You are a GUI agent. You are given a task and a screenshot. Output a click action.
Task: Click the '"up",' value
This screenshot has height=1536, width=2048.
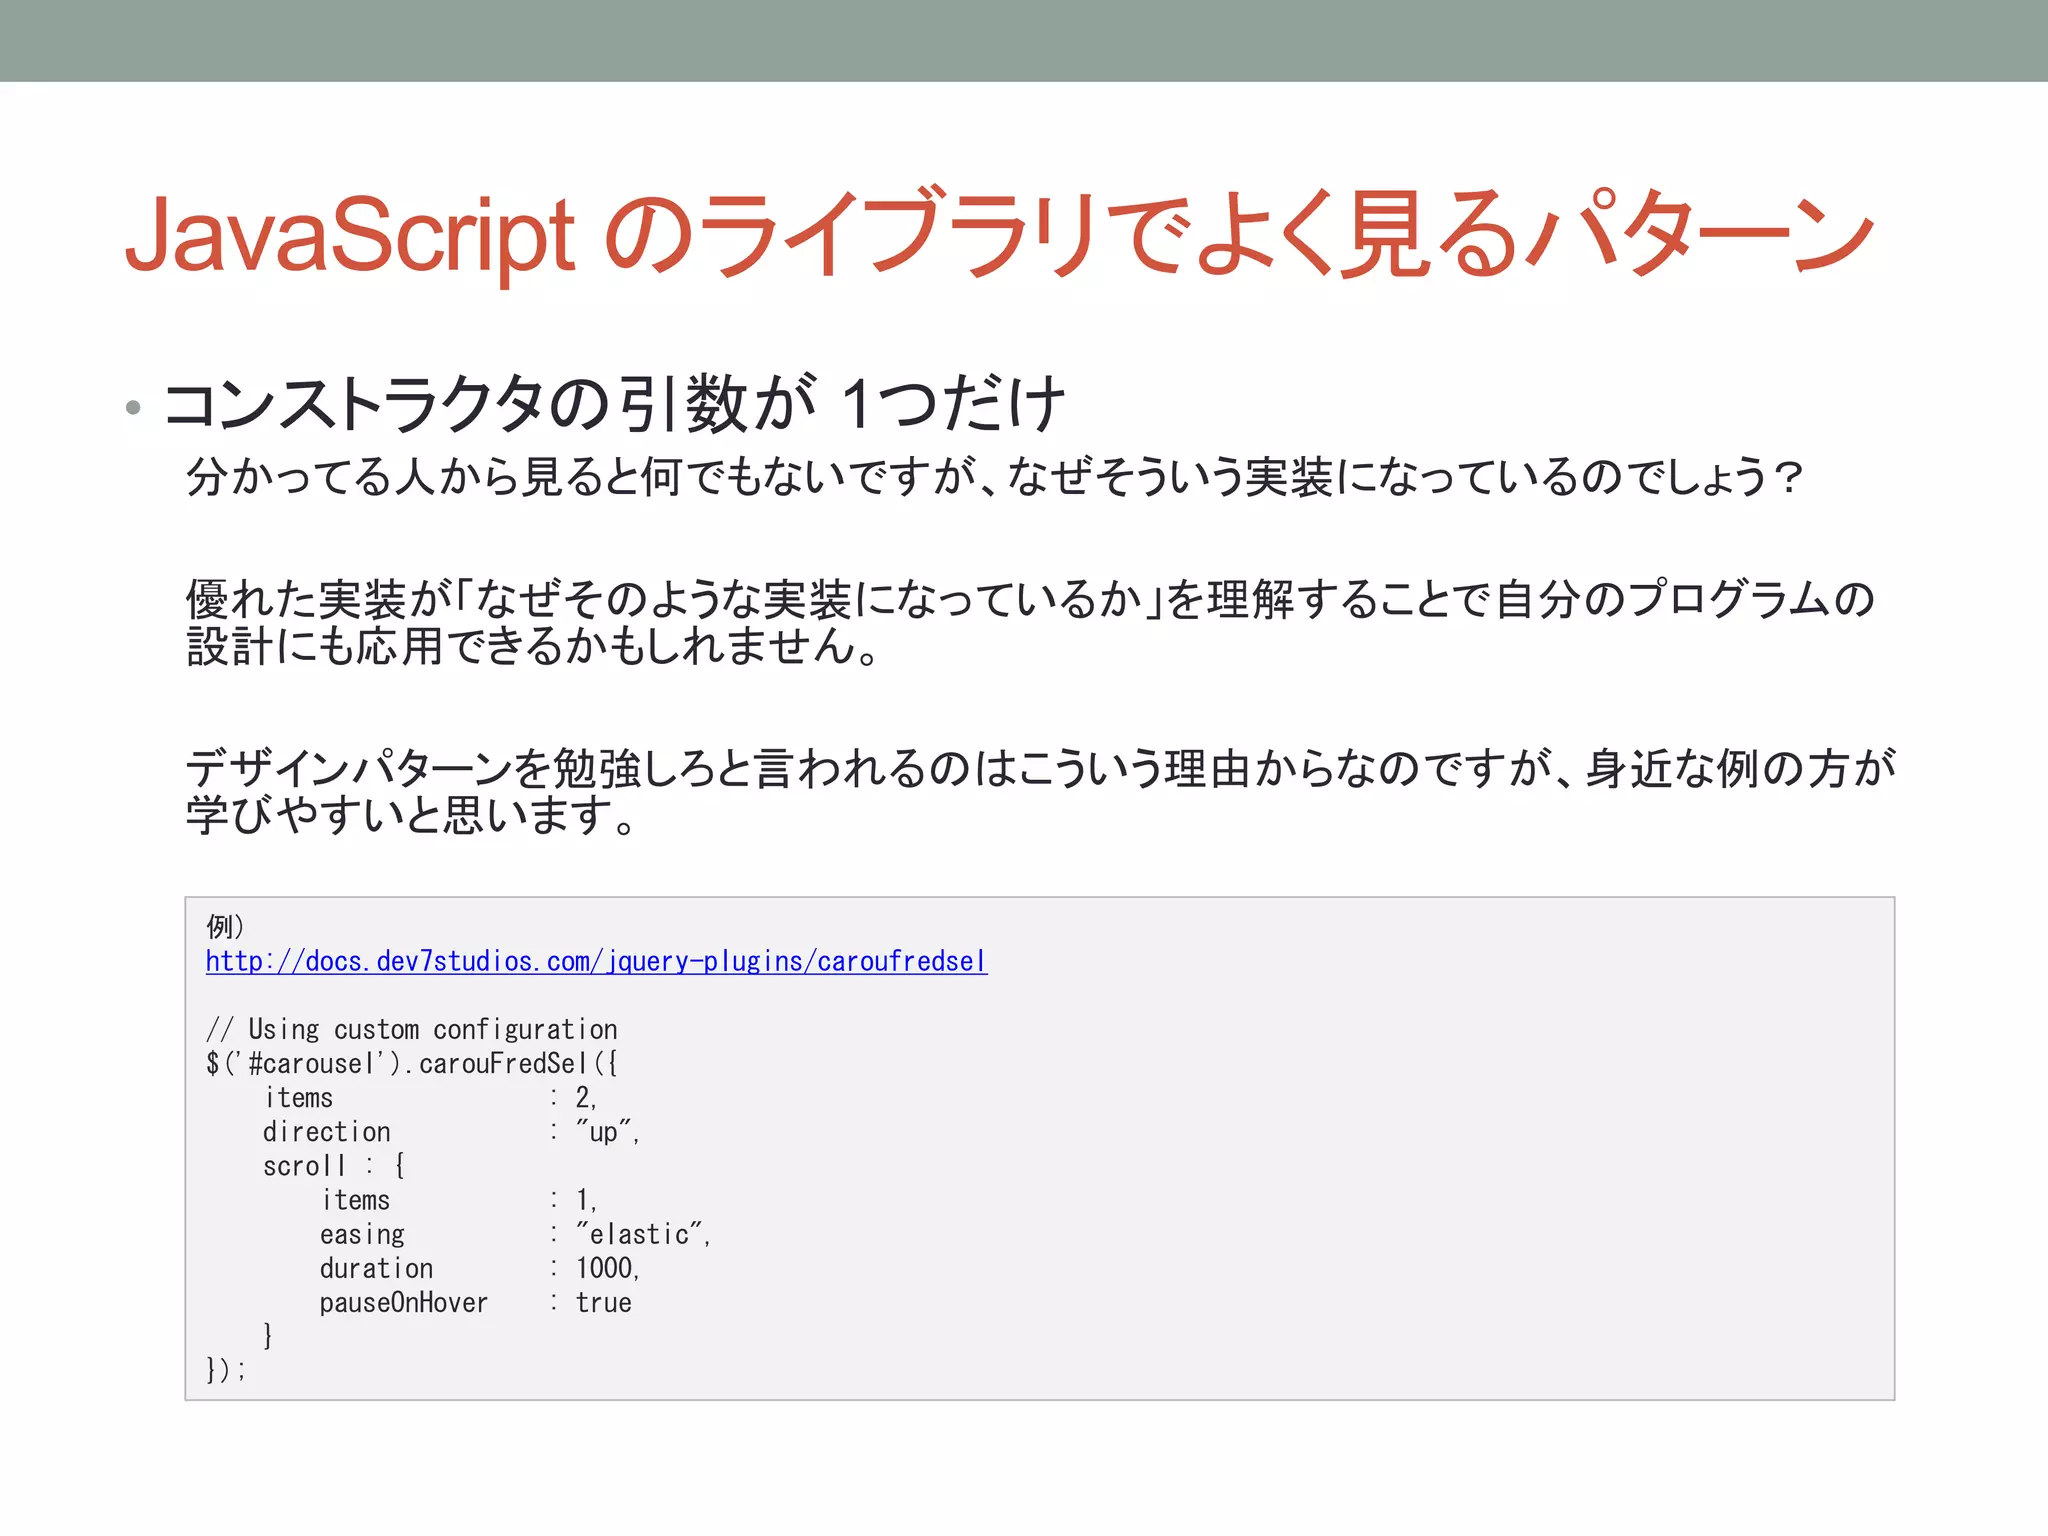[x=608, y=1132]
